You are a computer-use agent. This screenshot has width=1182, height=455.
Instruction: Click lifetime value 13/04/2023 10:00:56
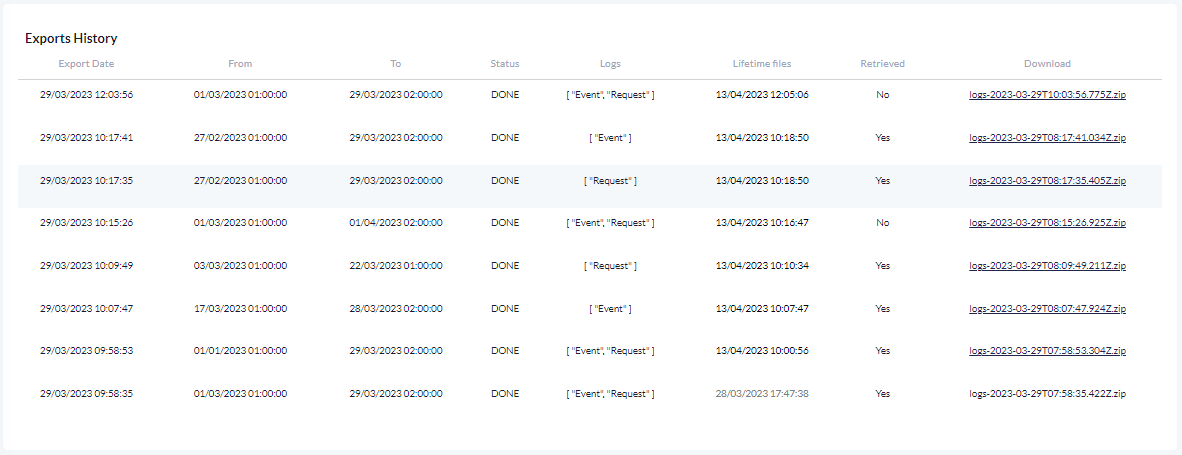(x=762, y=351)
